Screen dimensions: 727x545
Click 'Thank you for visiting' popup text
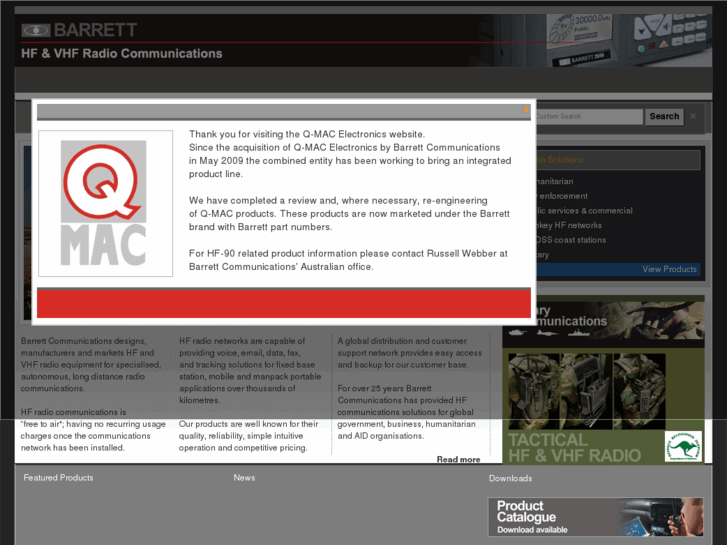(306, 134)
